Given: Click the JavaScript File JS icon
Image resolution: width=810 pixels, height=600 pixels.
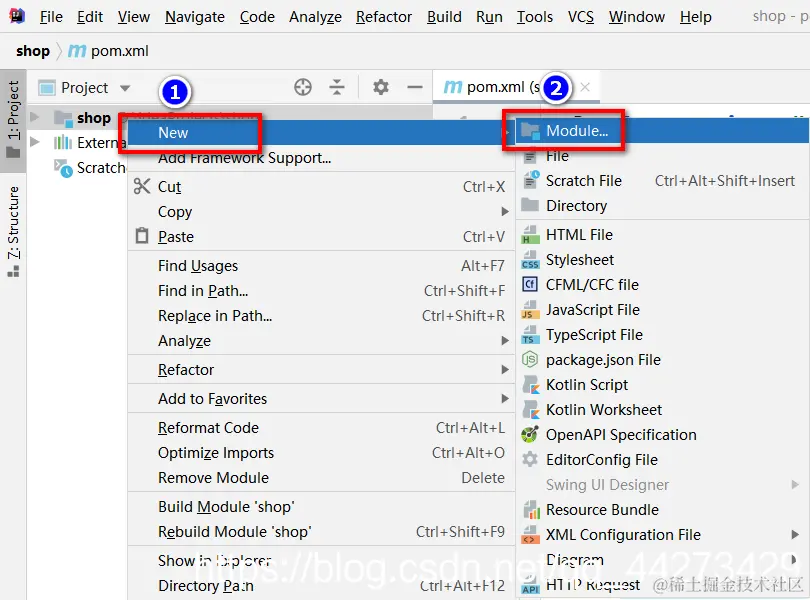Looking at the screenshot, I should pyautogui.click(x=530, y=310).
